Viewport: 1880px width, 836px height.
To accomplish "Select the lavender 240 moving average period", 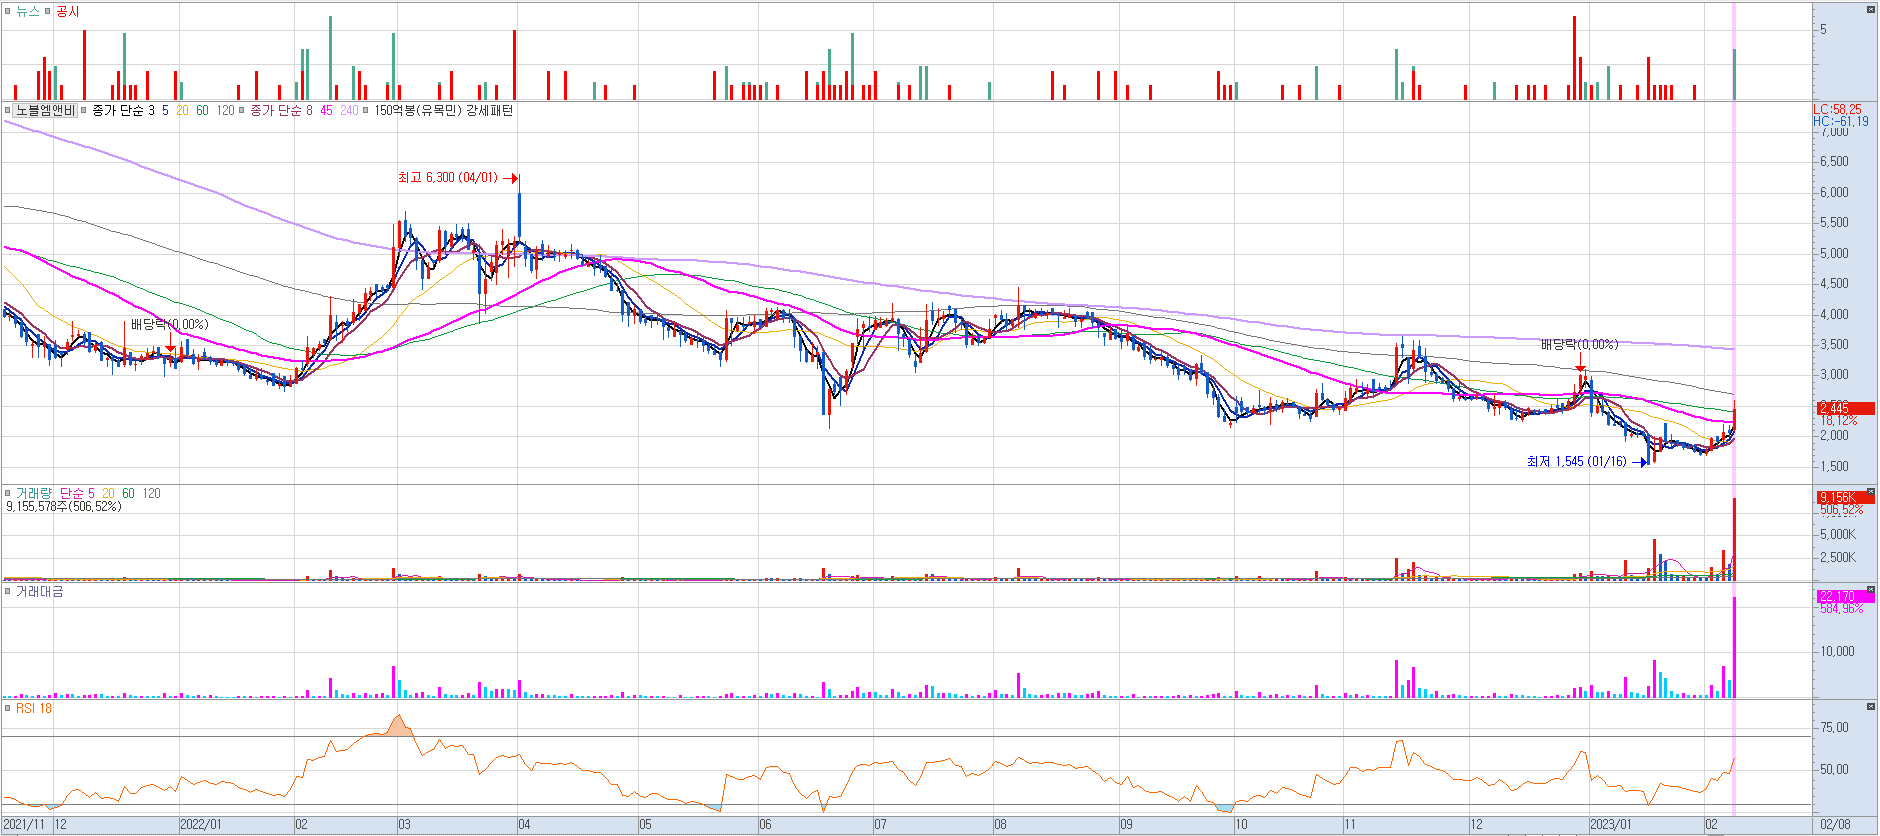I will pos(349,111).
